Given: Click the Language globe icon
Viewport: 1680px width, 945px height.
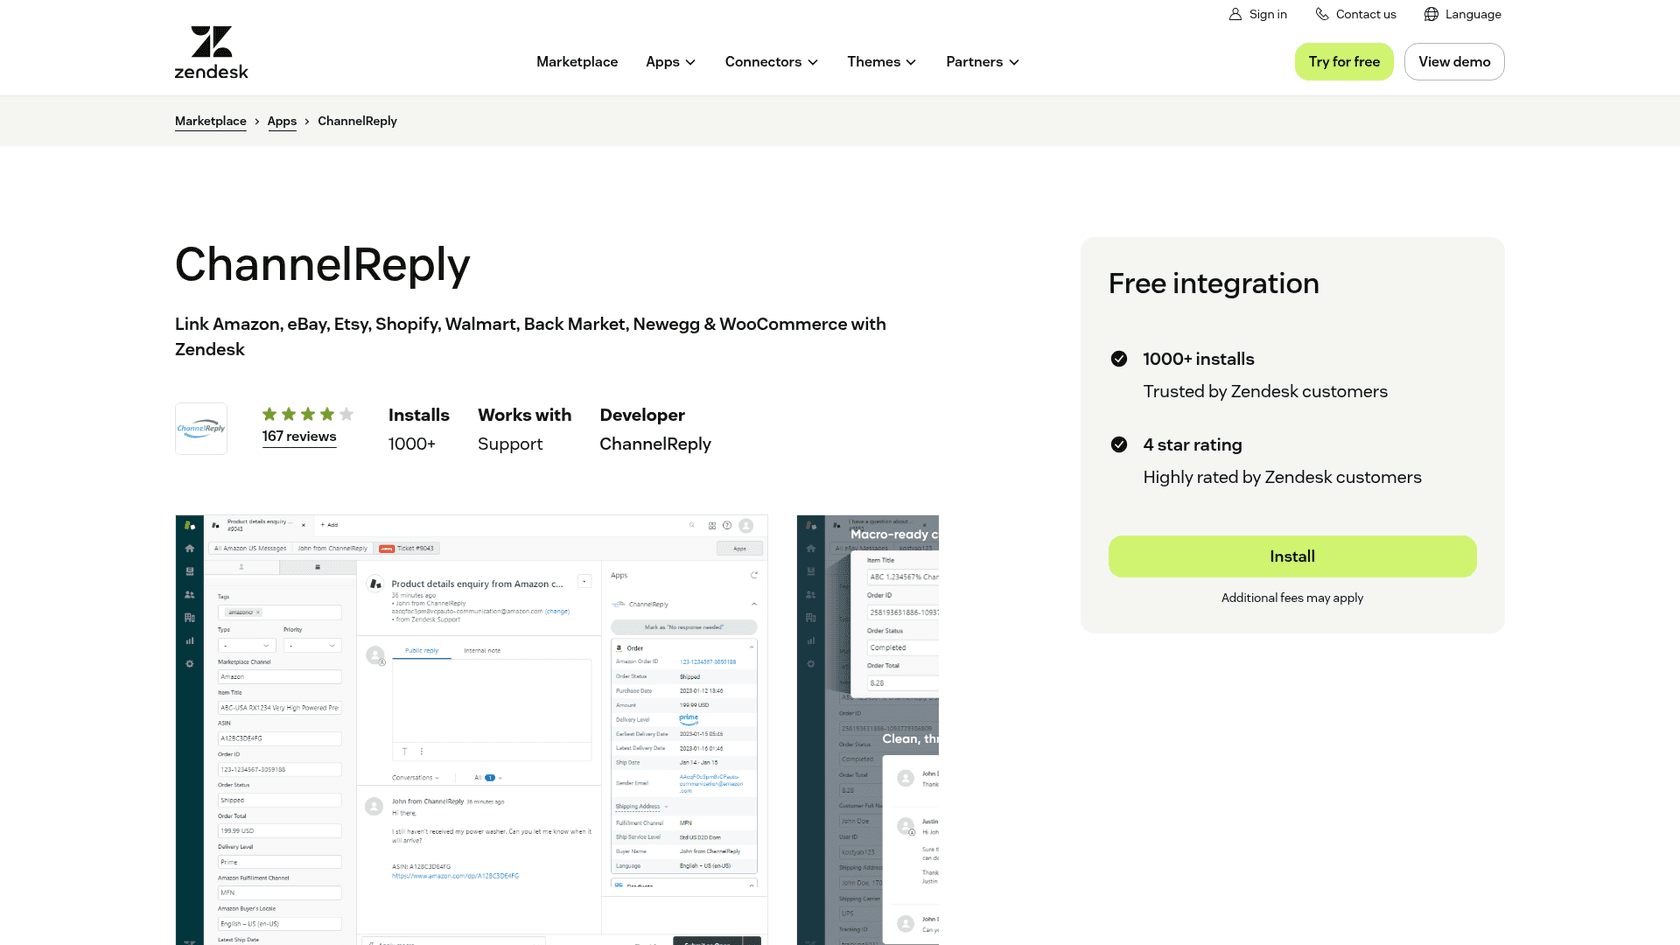Looking at the screenshot, I should coord(1431,14).
